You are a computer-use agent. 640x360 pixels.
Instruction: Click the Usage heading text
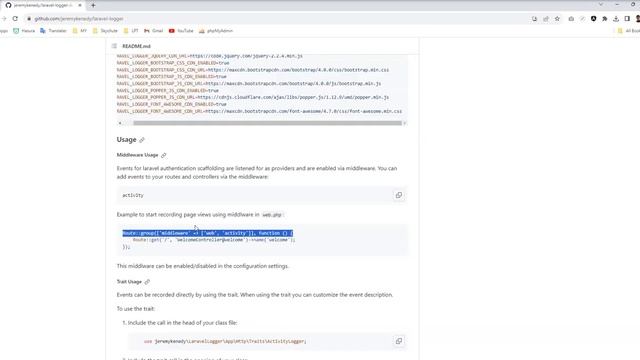tap(127, 140)
